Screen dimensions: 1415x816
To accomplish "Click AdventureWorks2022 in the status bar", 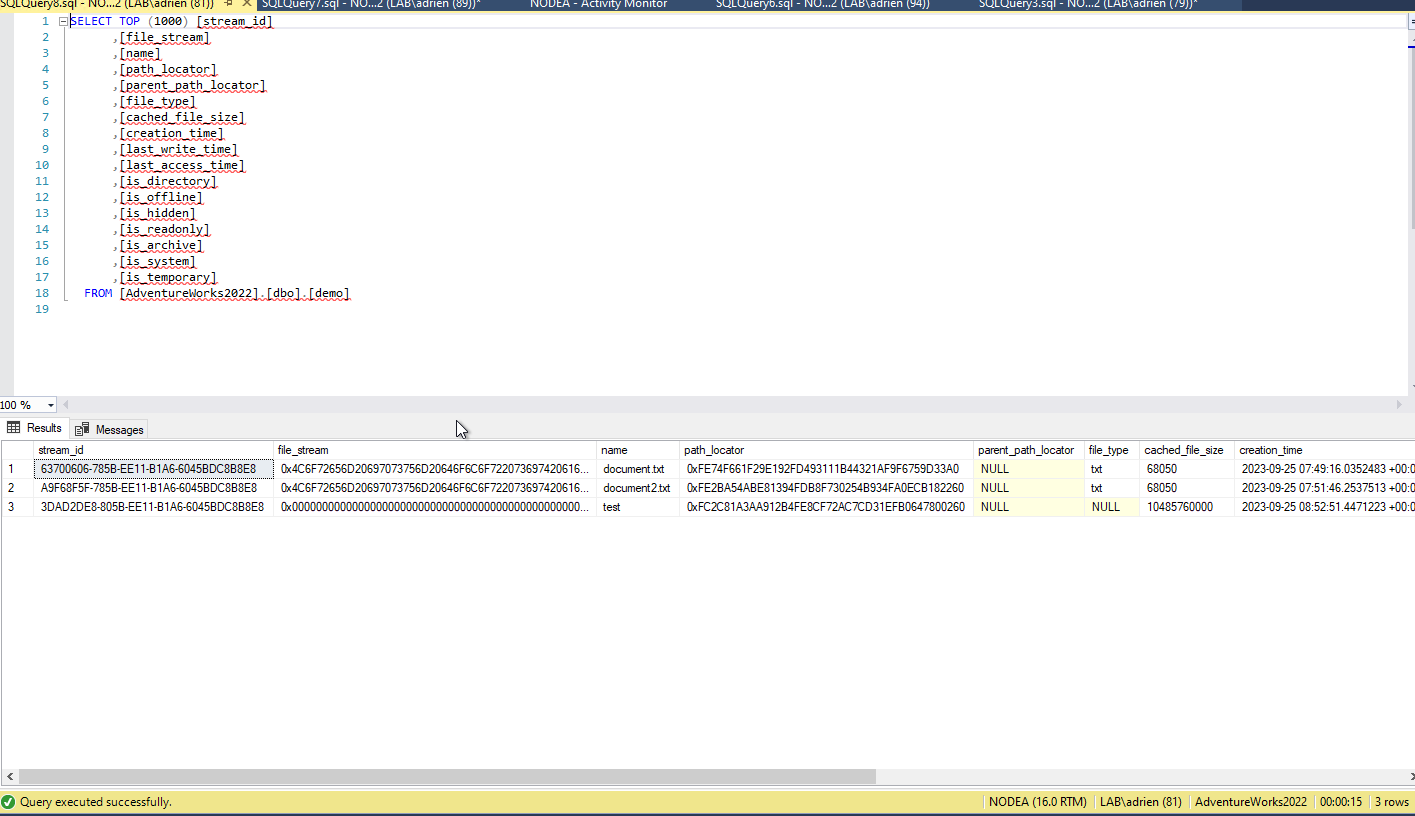I will point(1250,802).
